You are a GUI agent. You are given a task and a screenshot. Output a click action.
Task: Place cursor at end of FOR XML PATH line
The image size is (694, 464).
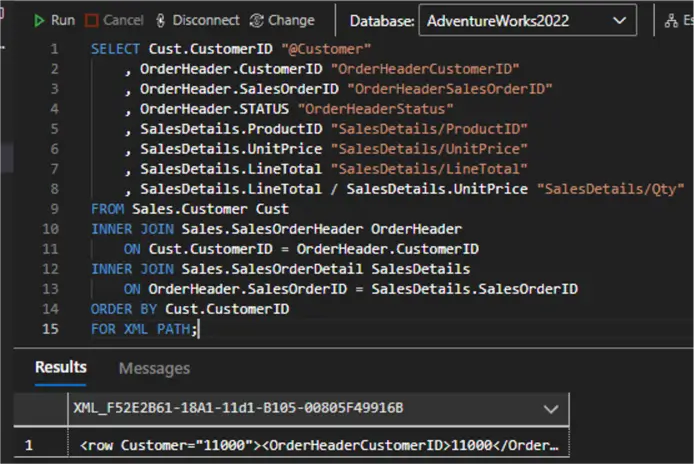point(200,329)
